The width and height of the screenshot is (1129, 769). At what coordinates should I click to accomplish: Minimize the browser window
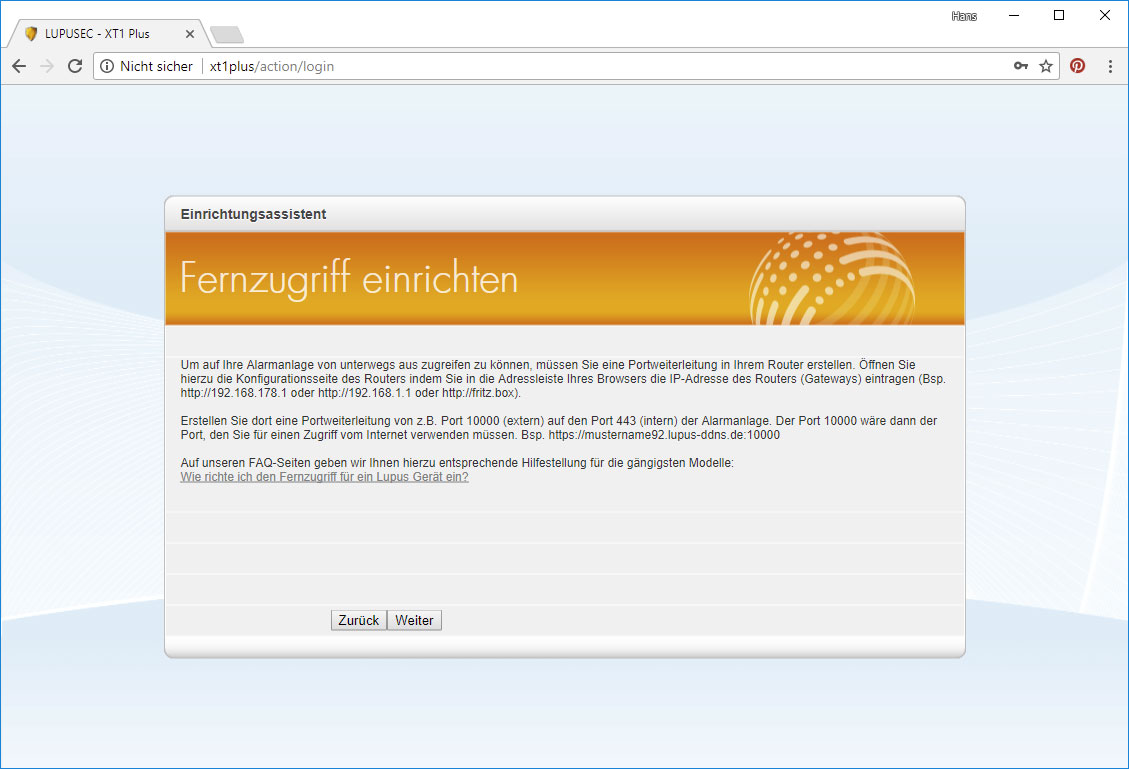1013,15
